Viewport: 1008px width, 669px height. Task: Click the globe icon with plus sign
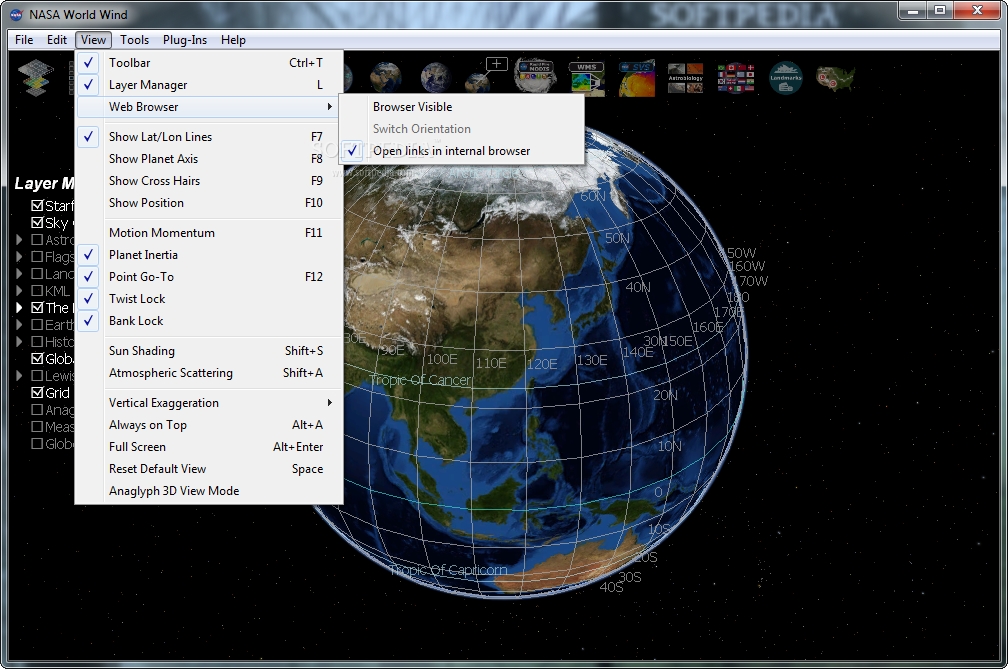coord(486,76)
